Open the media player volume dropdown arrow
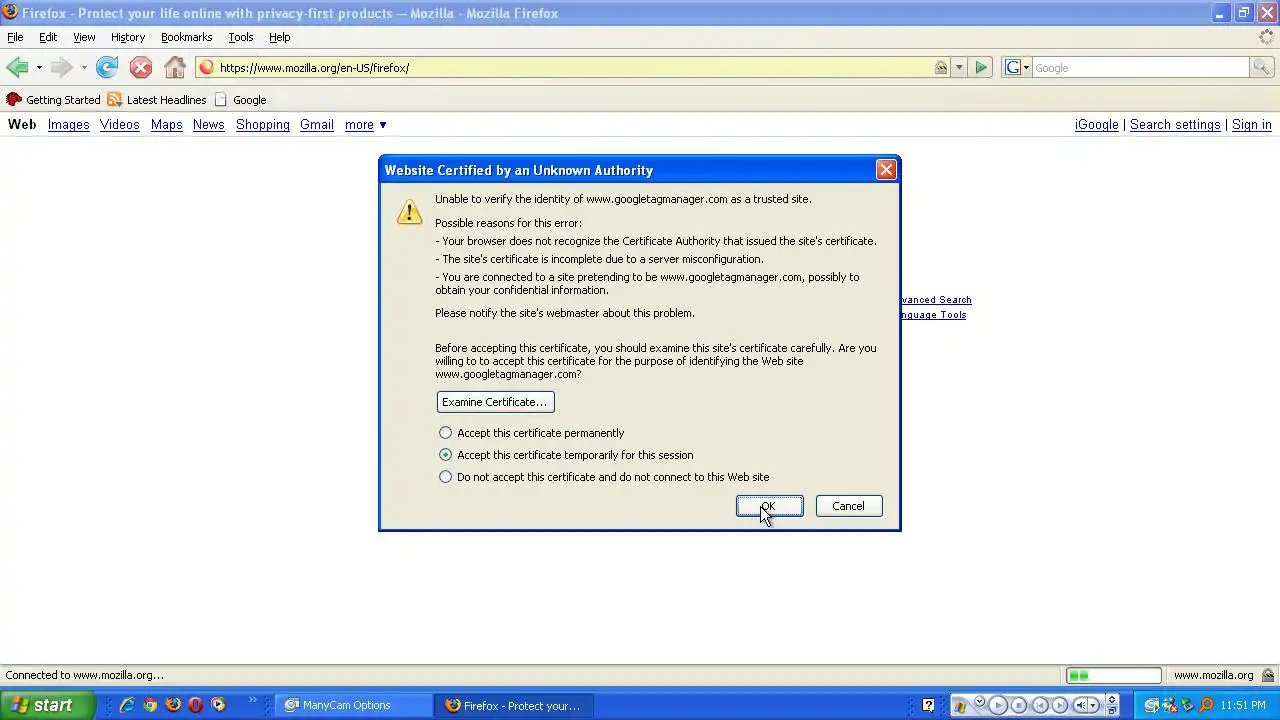Image resolution: width=1280 pixels, height=720 pixels. [x=1094, y=705]
